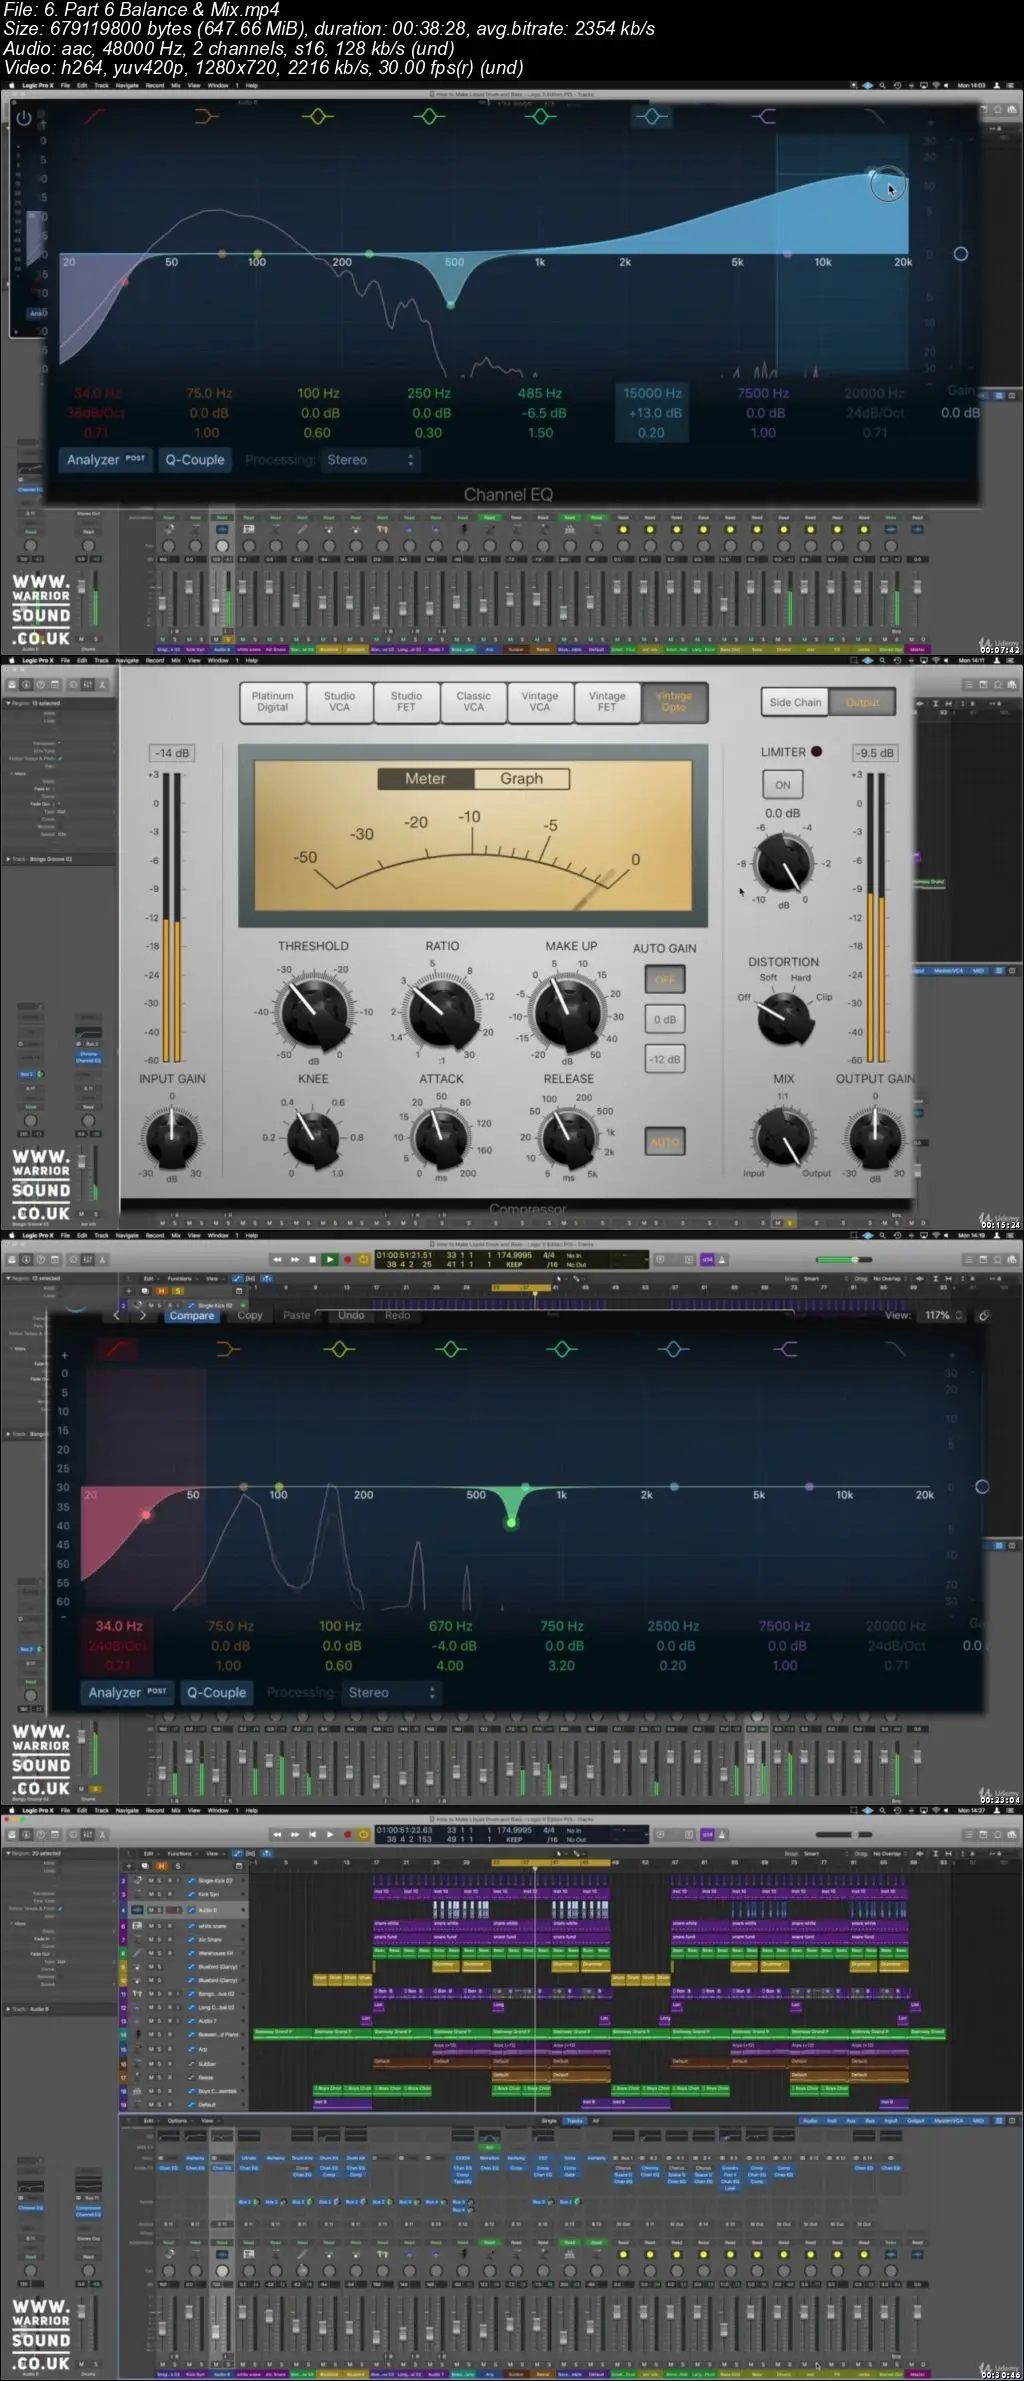
Task: Click the yellow Cycle button in fourth frame transport
Action: coord(363,1834)
